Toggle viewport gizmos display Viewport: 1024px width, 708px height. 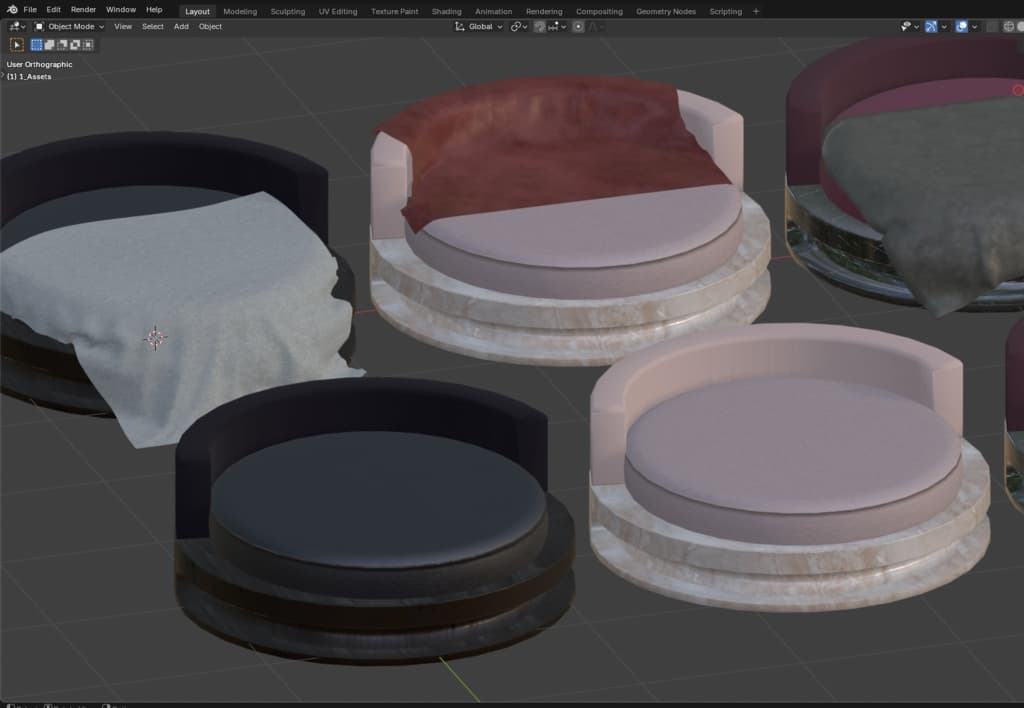(931, 27)
